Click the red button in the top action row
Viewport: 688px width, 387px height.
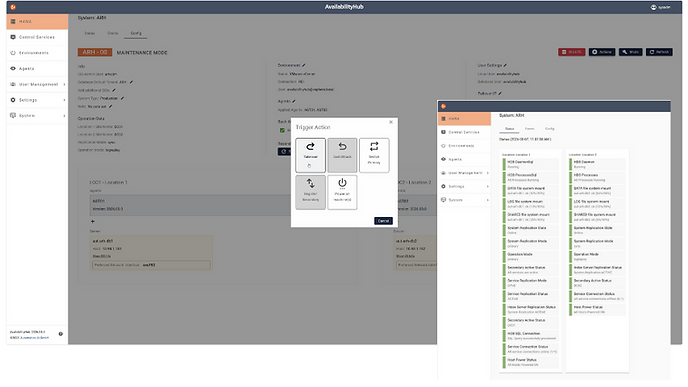tap(572, 52)
